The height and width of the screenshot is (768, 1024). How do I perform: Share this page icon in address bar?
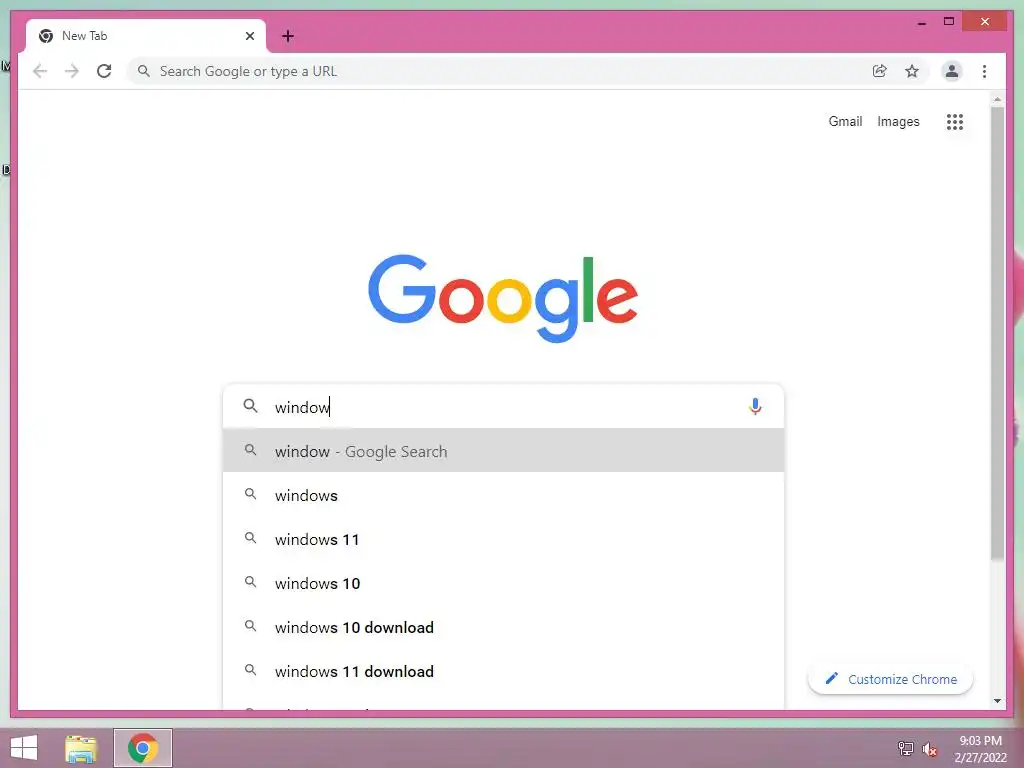(x=880, y=71)
